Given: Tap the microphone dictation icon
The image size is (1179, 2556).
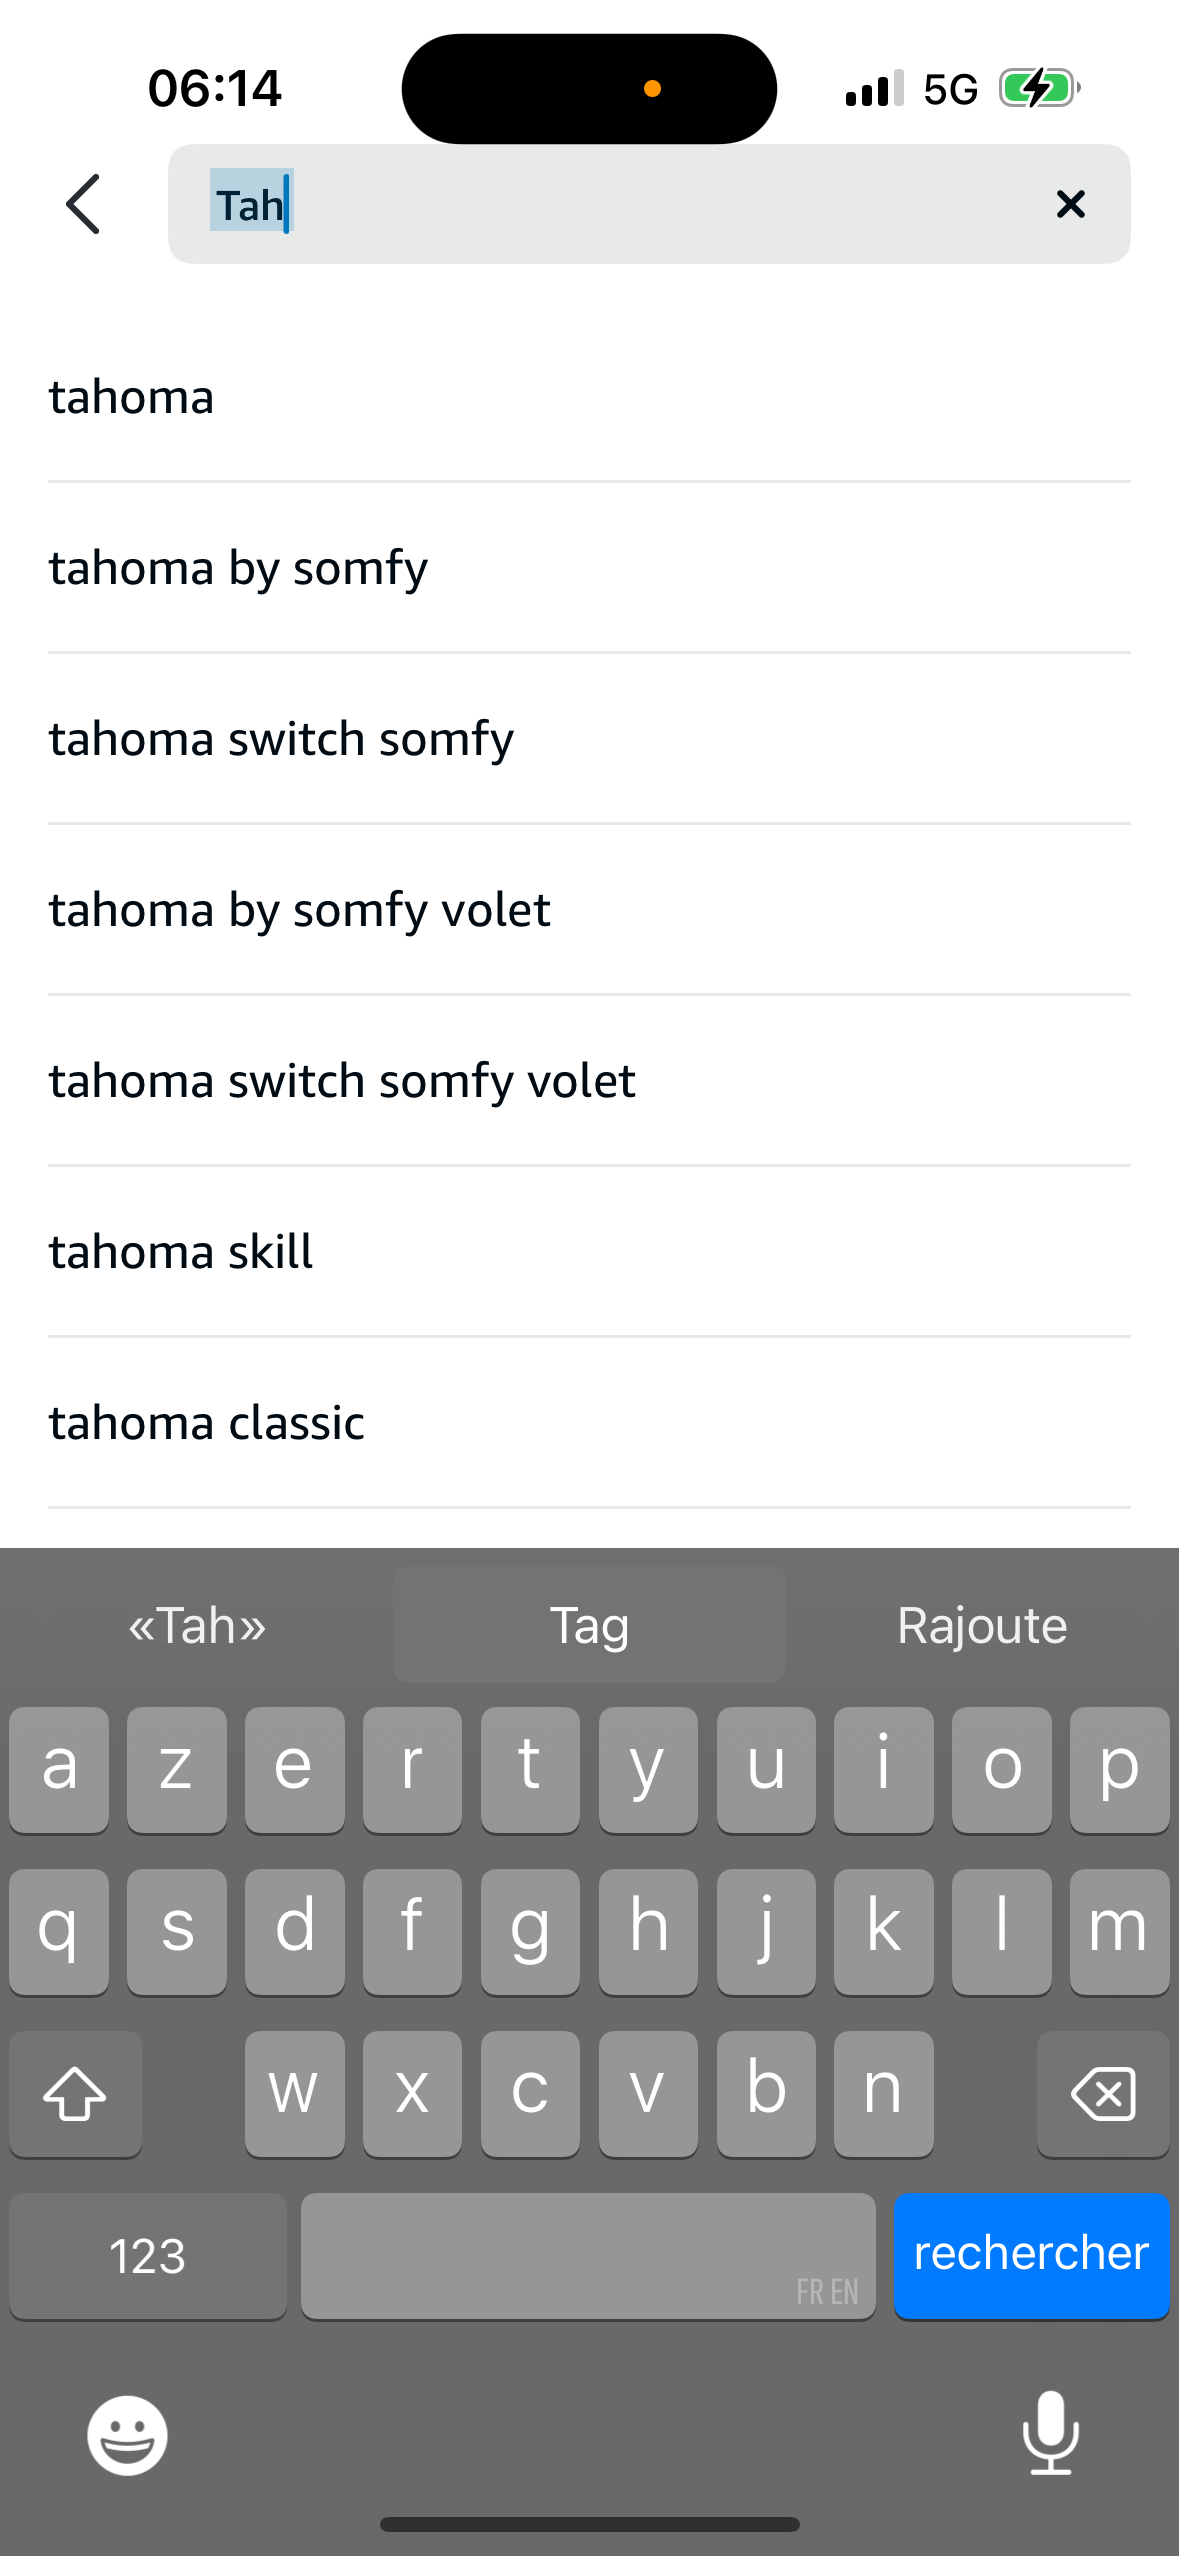Looking at the screenshot, I should click(1050, 2433).
